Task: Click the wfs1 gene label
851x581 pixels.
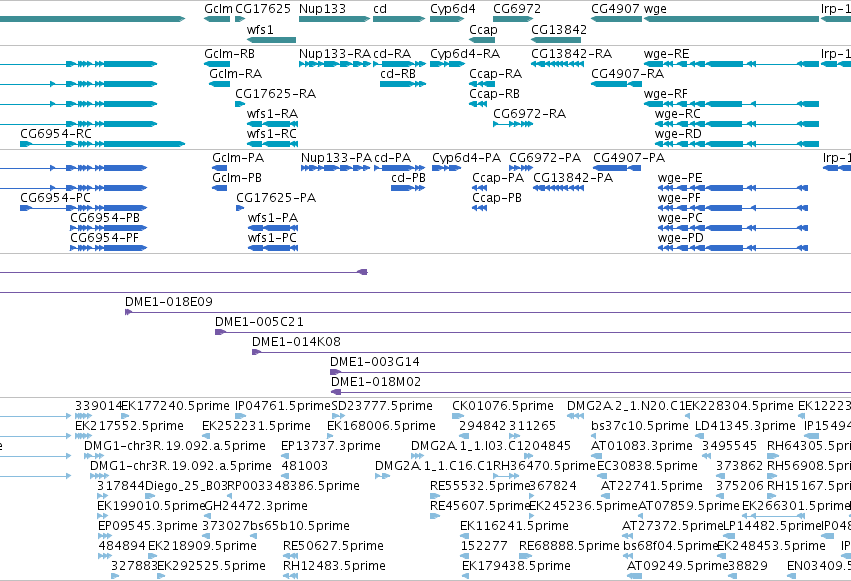Action: tap(260, 29)
